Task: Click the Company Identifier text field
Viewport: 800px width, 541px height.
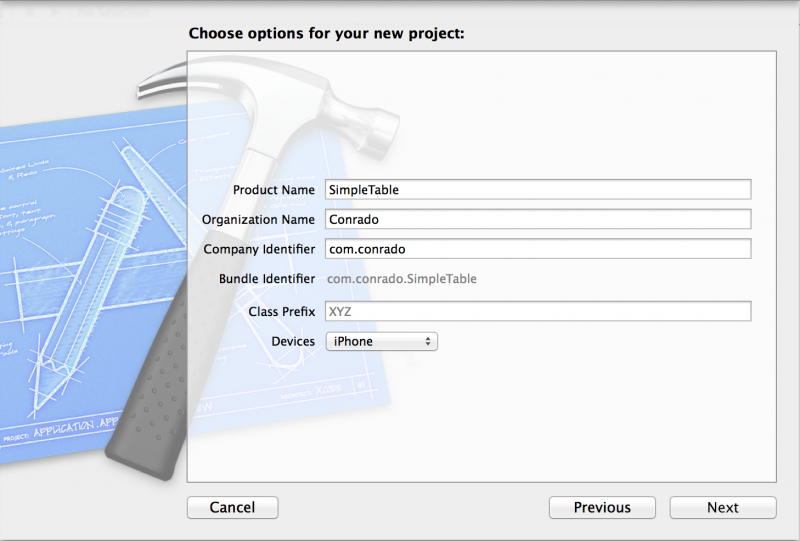Action: (538, 249)
